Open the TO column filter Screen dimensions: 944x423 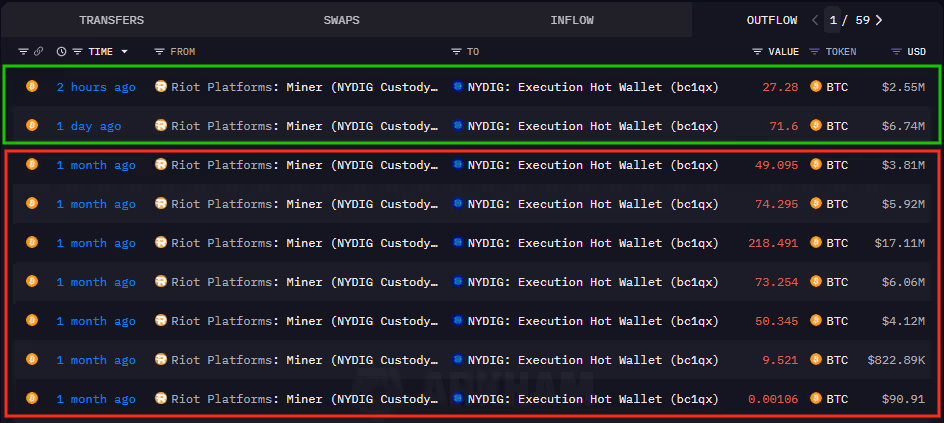click(456, 52)
